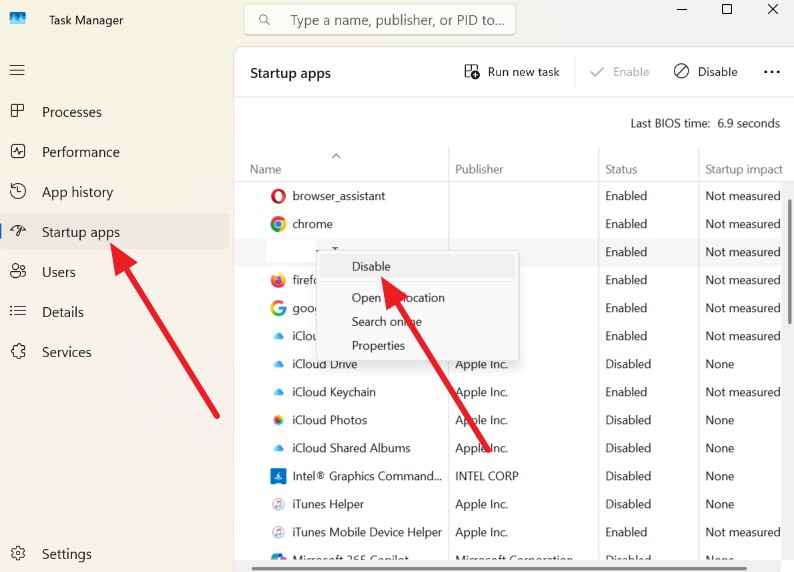Select the iCloud Drive row name

[x=325, y=364]
